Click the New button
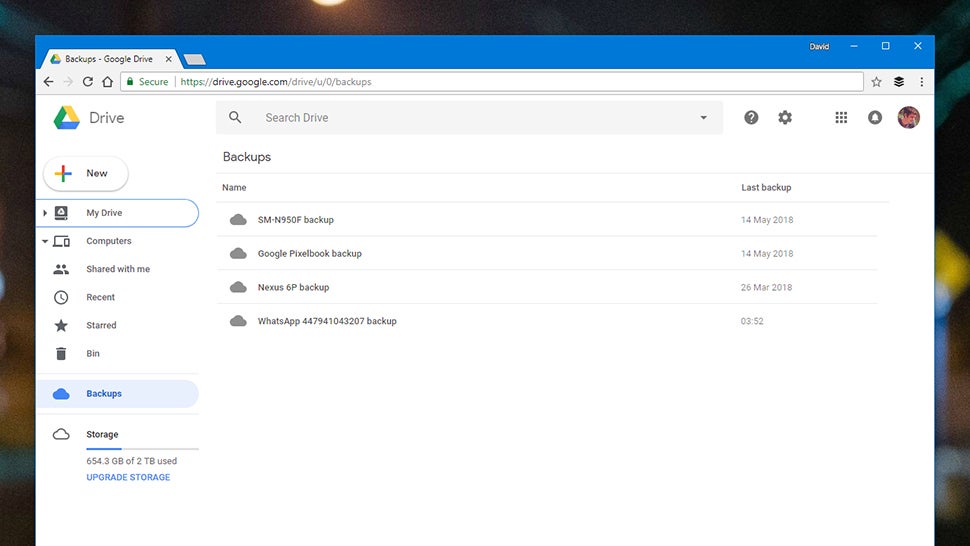970x546 pixels. tap(86, 174)
